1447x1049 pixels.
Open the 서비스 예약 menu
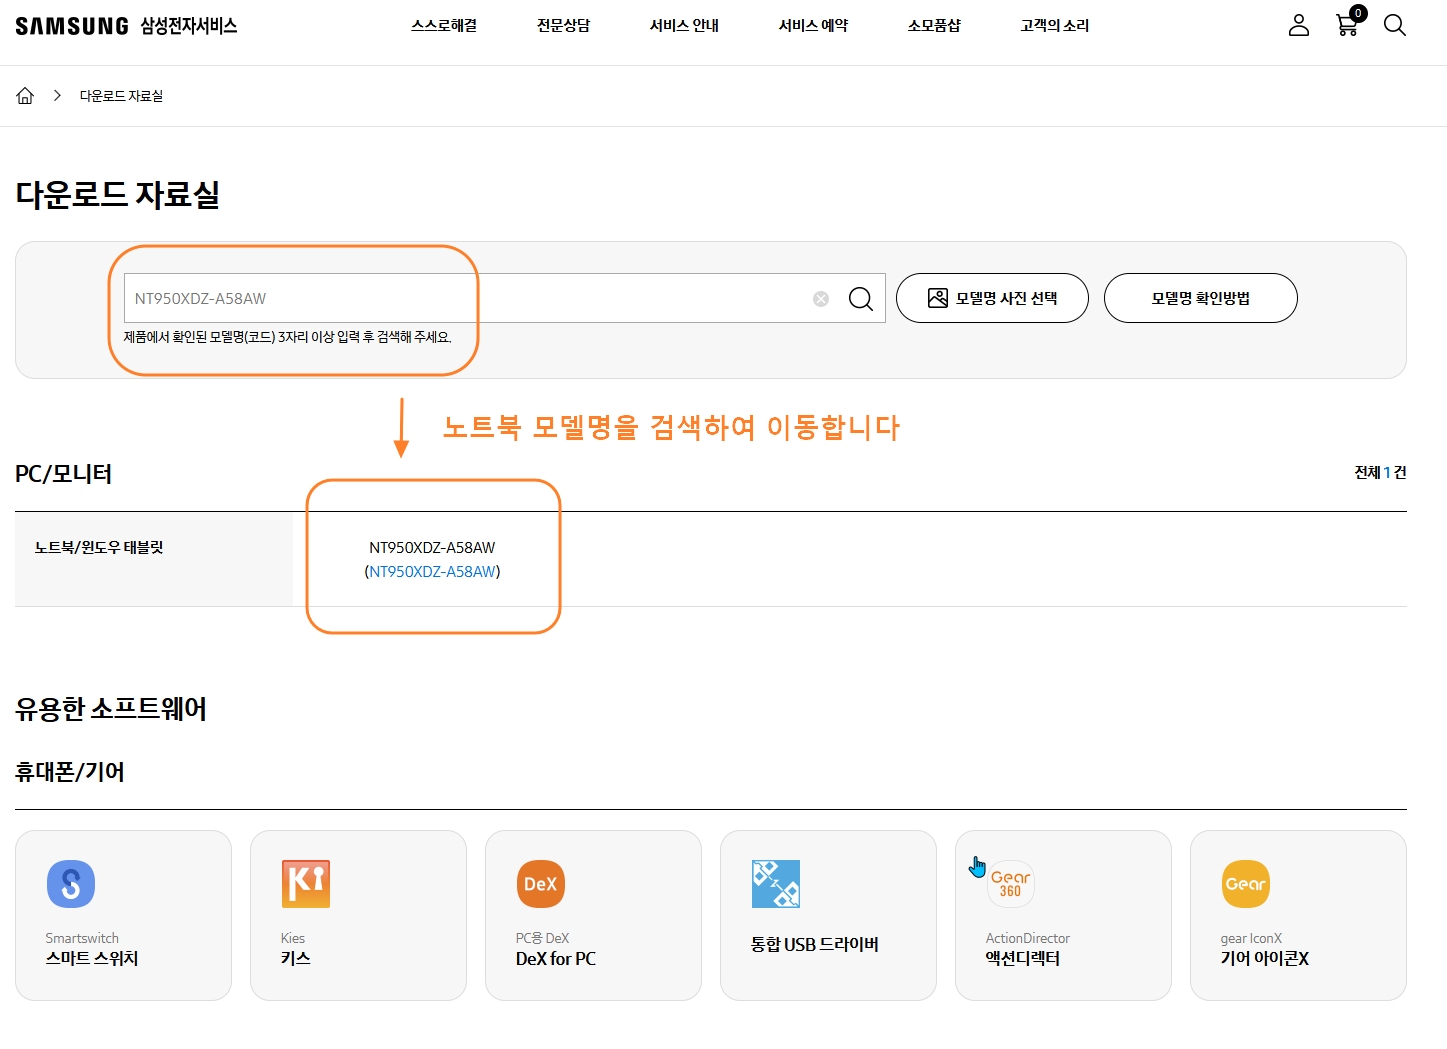[814, 25]
